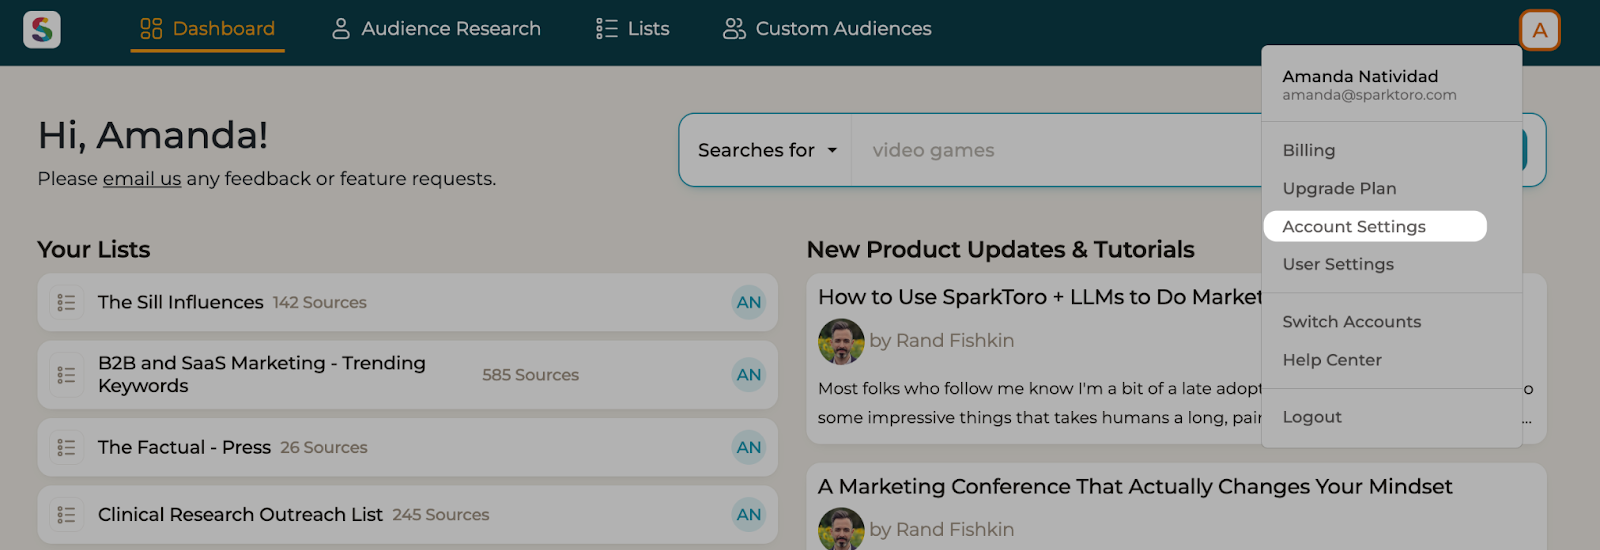Click New Product Updates & Tutorials heading

[x=1001, y=249]
